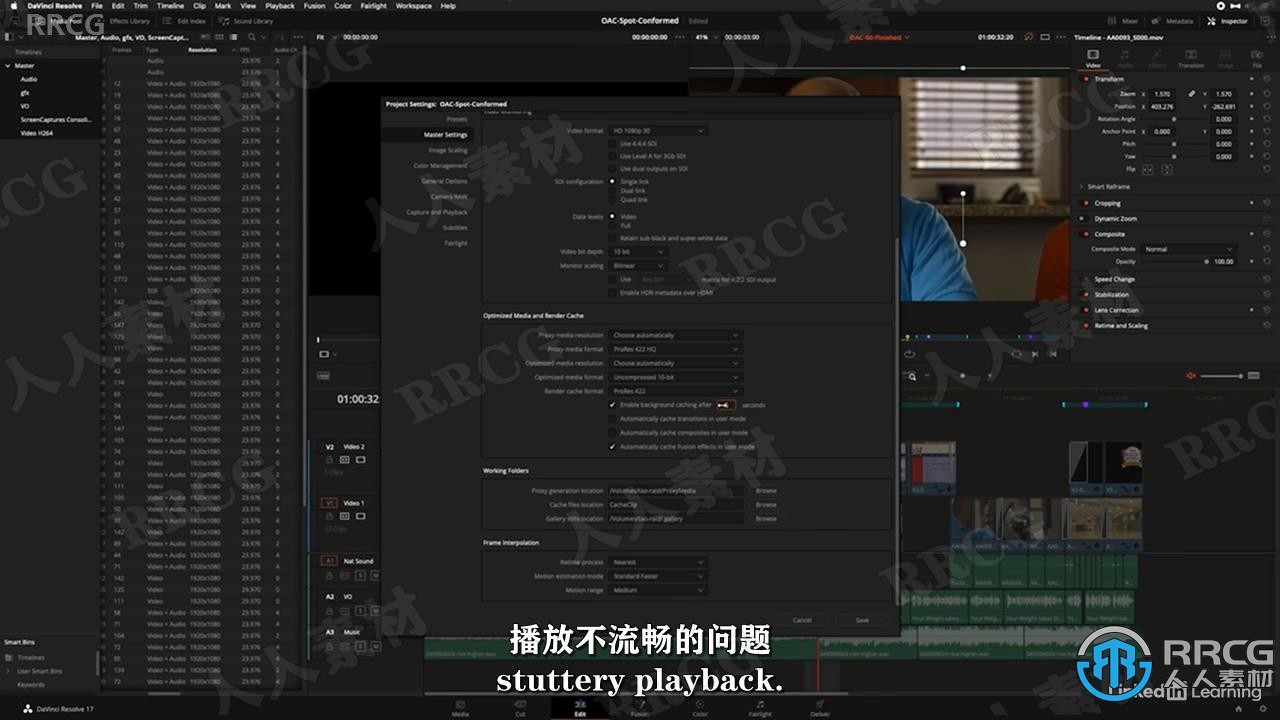Open the Edit Index panel
The image size is (1280, 720).
[186, 20]
